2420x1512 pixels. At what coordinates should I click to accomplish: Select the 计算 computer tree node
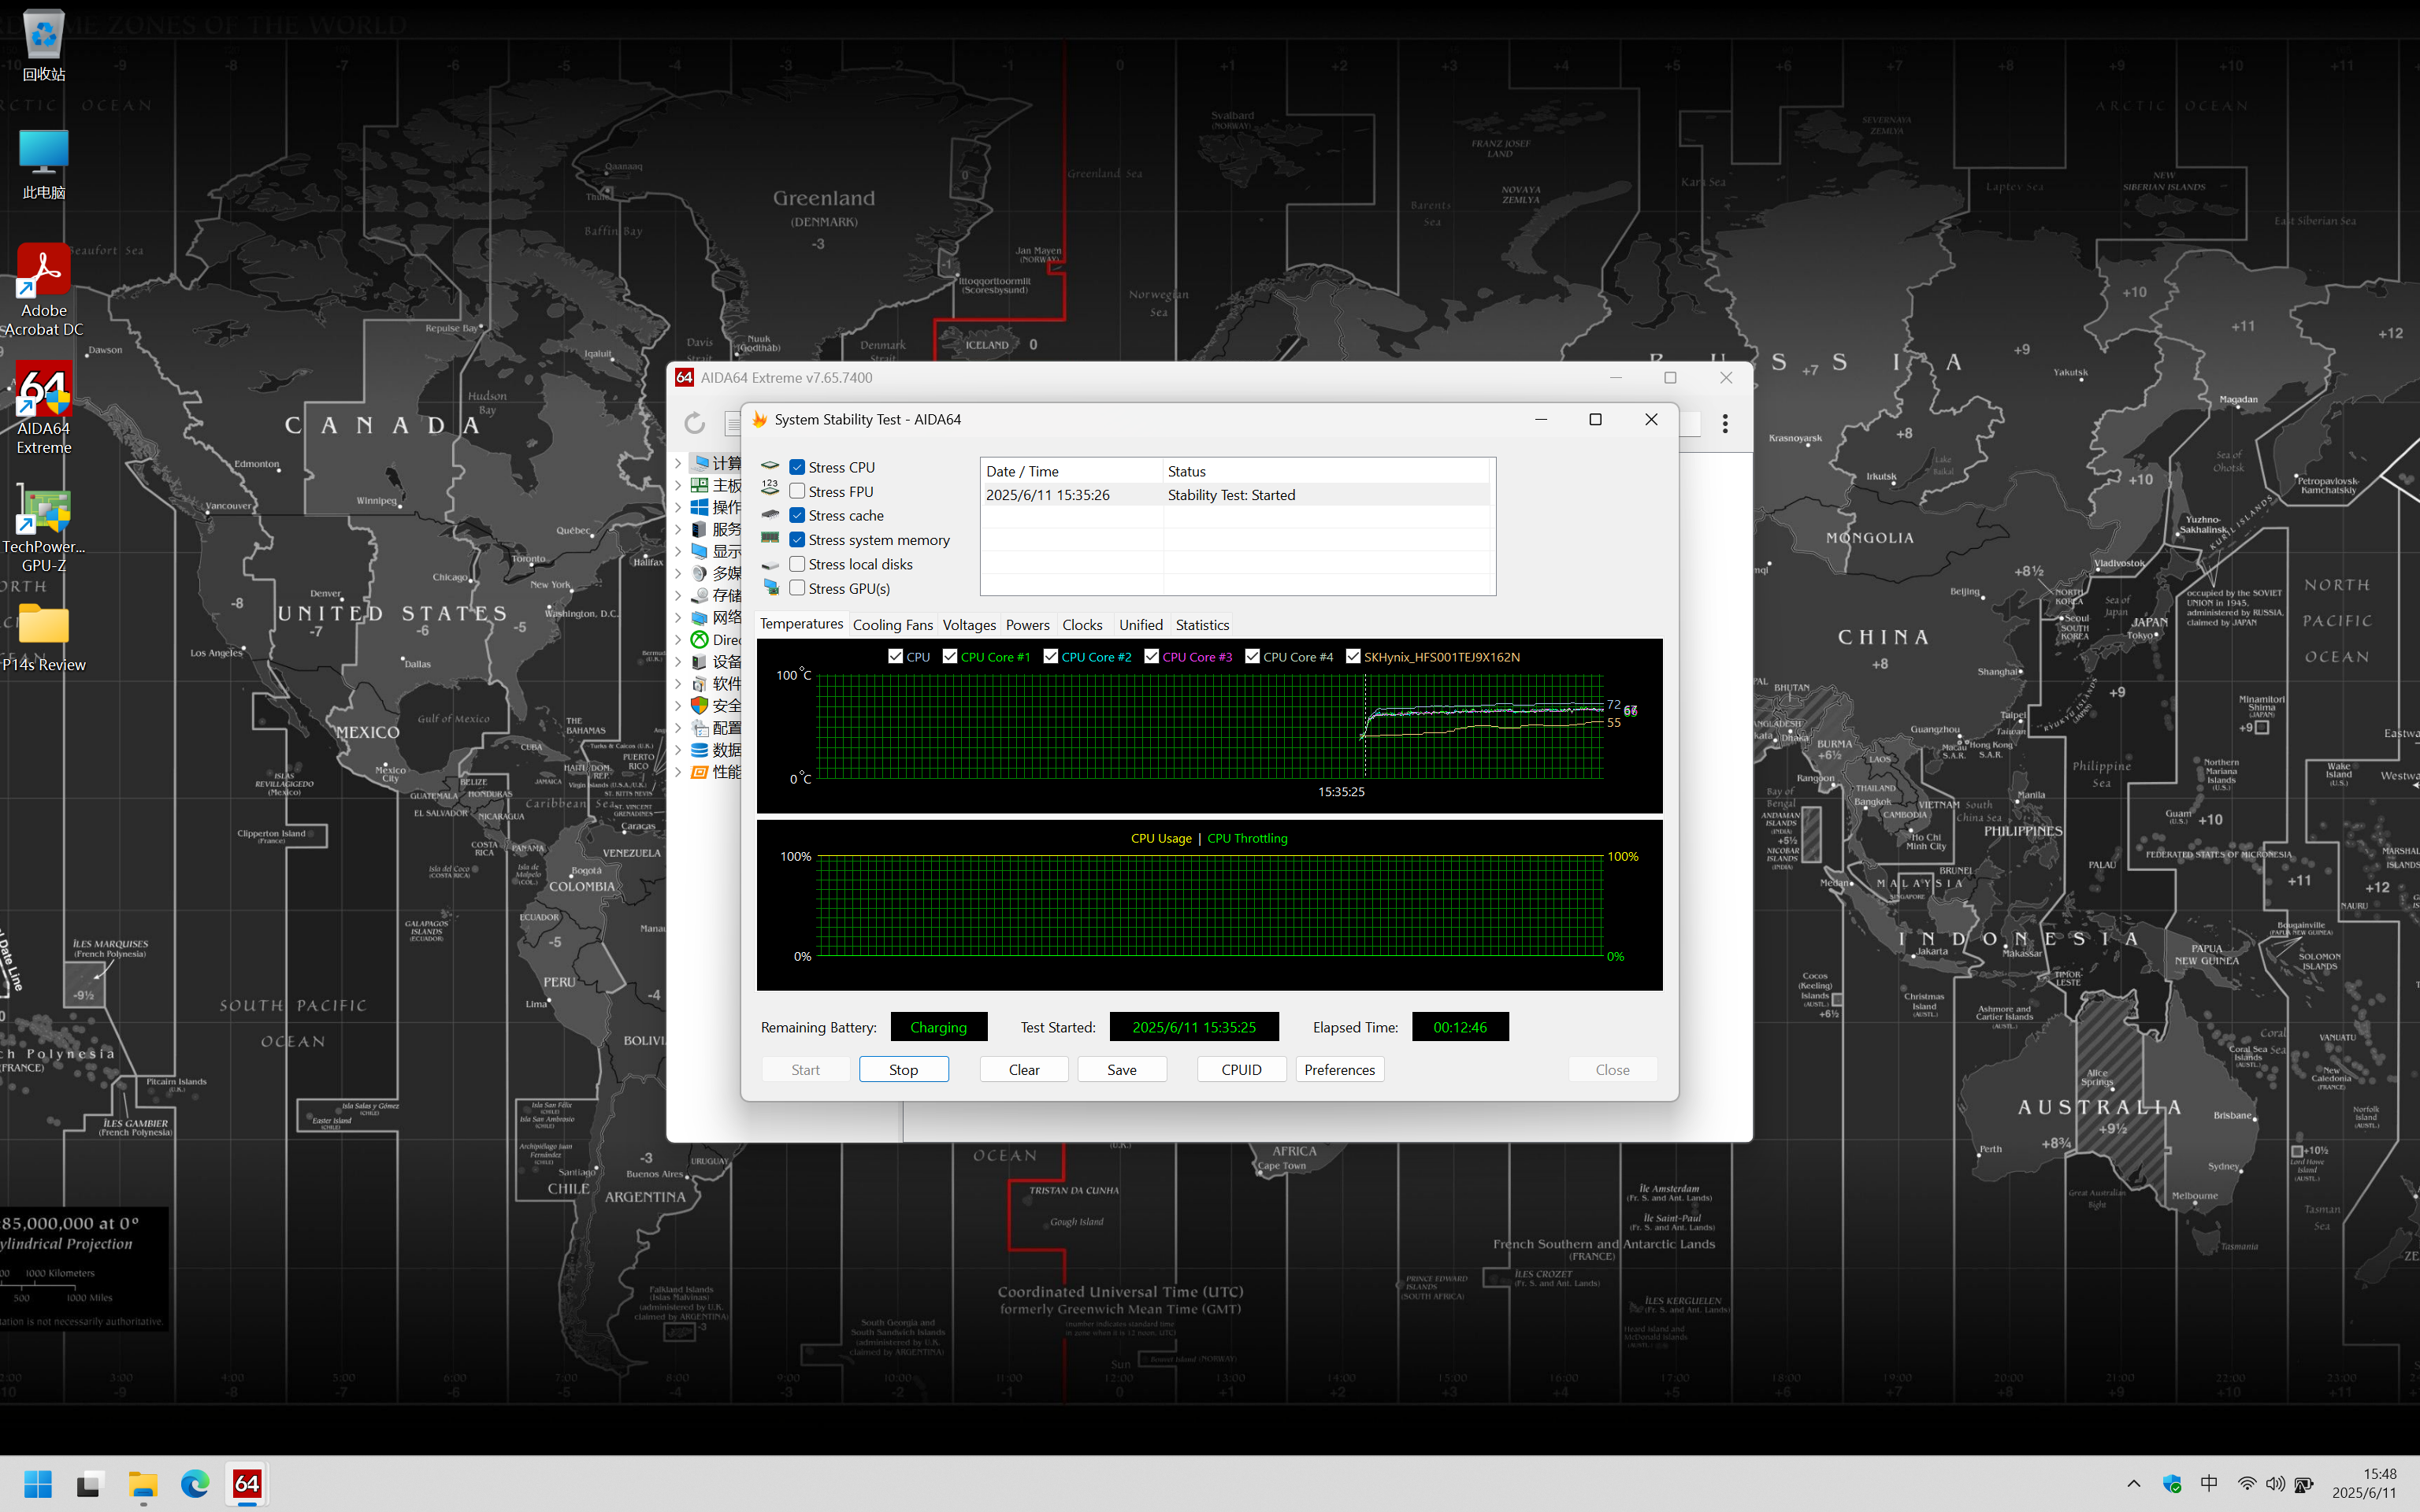(x=716, y=463)
